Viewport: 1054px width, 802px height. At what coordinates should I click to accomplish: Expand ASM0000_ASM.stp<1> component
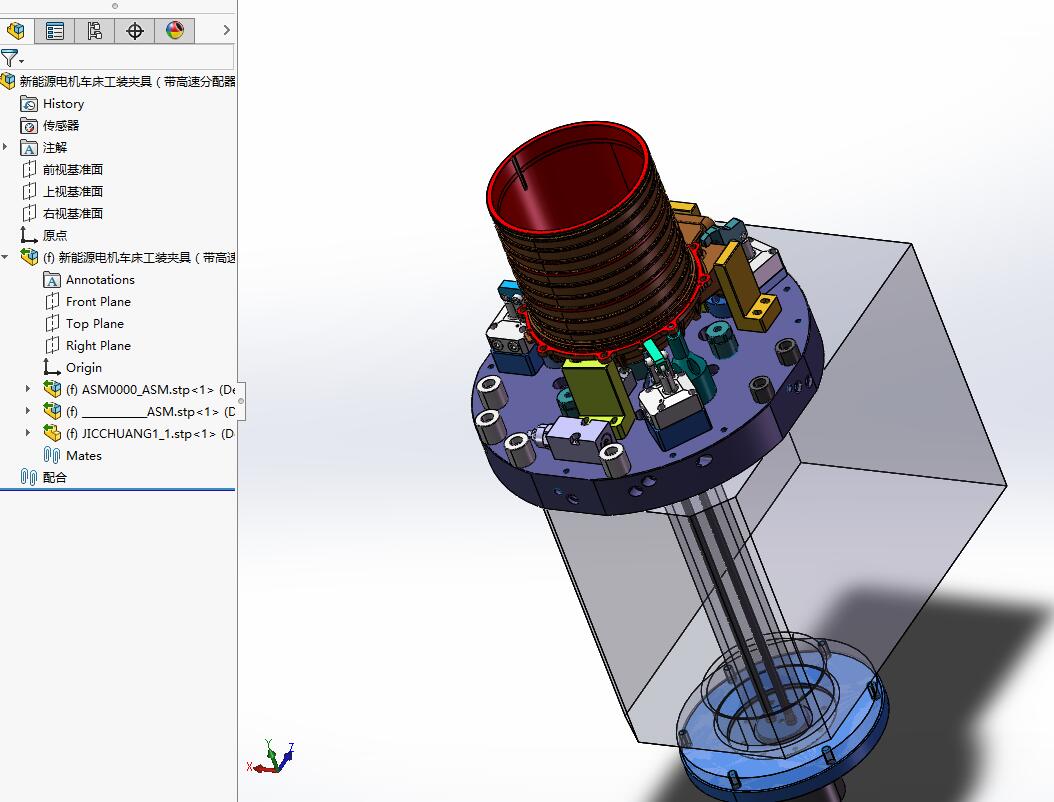[28, 389]
